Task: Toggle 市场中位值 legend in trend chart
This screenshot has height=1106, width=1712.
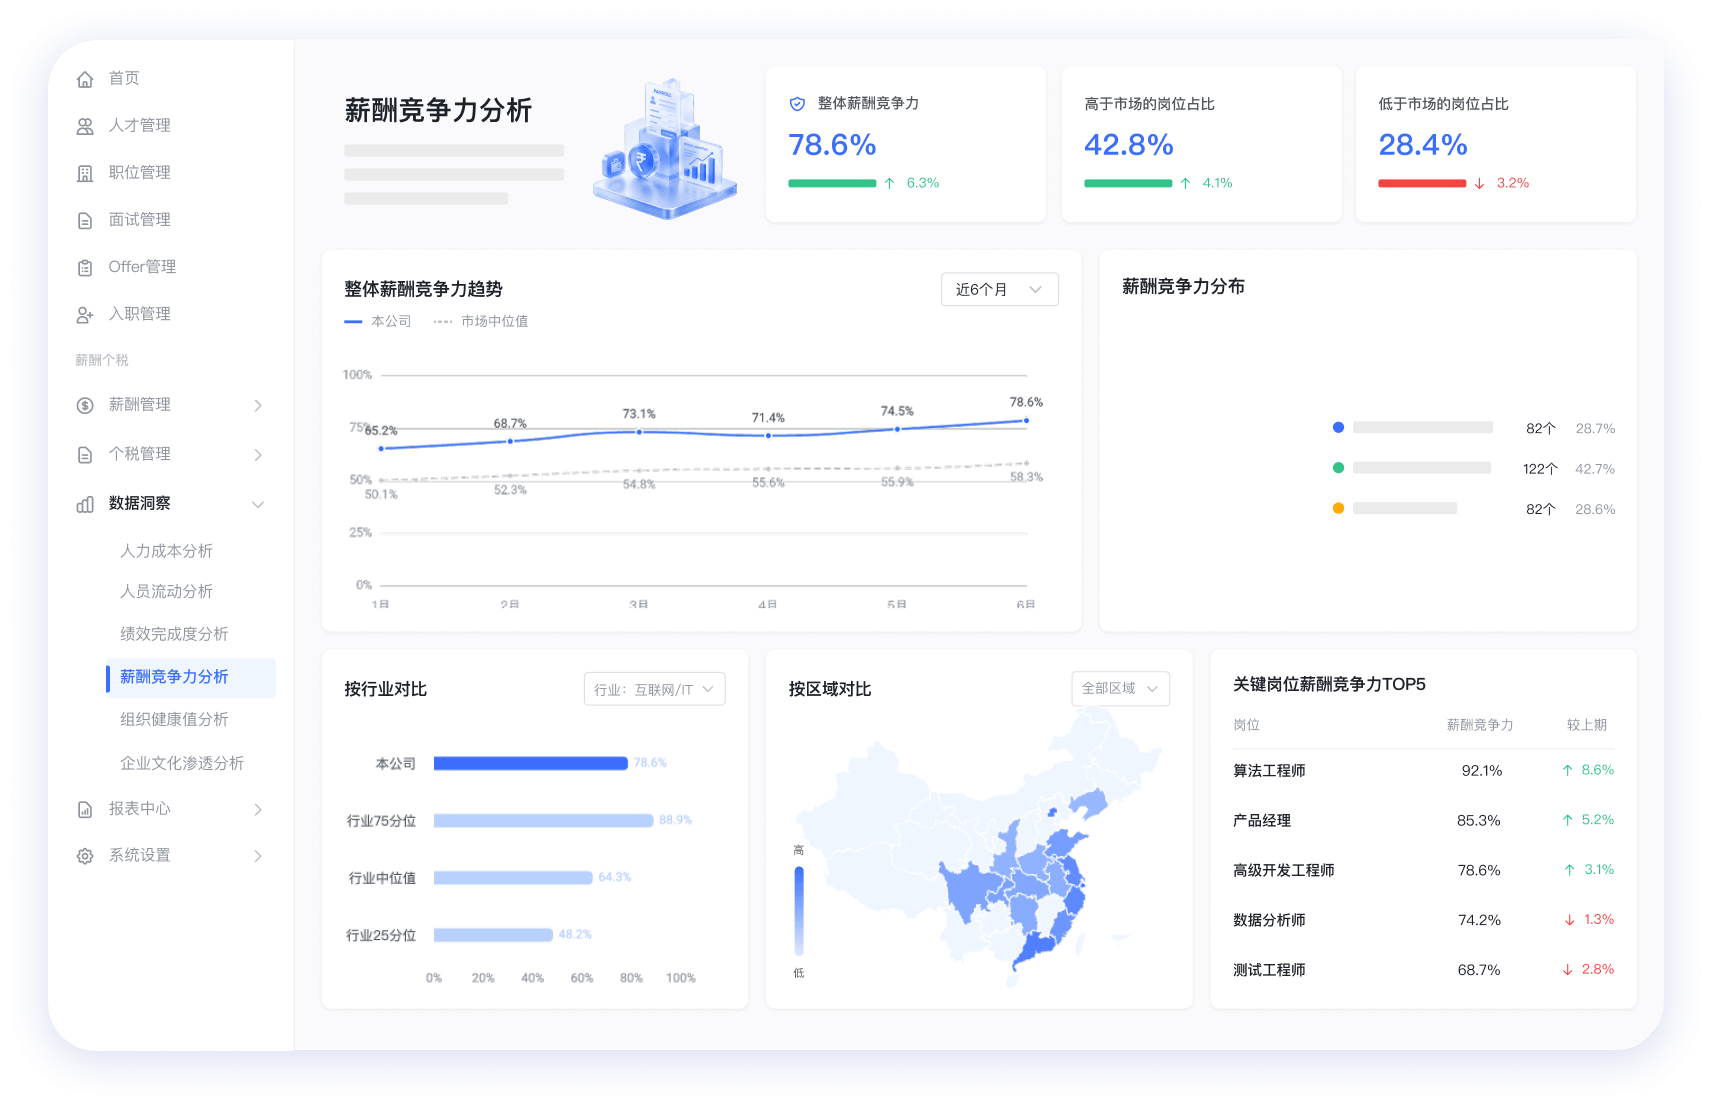Action: 481,321
